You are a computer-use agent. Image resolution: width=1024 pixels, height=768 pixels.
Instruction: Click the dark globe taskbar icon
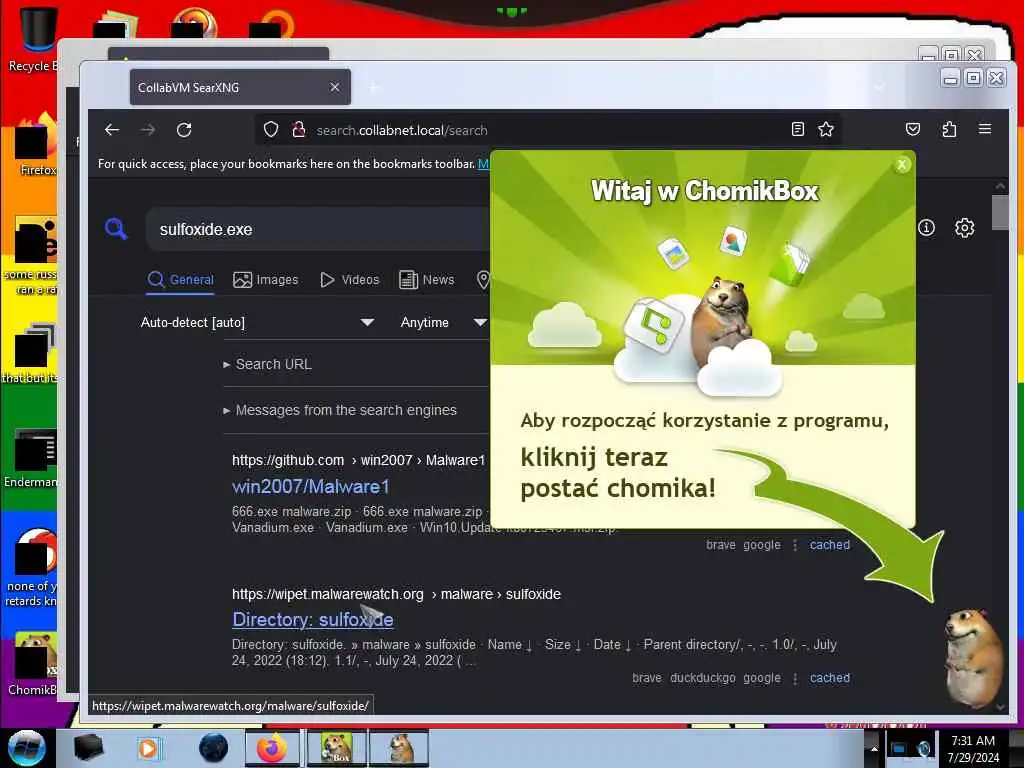(214, 748)
